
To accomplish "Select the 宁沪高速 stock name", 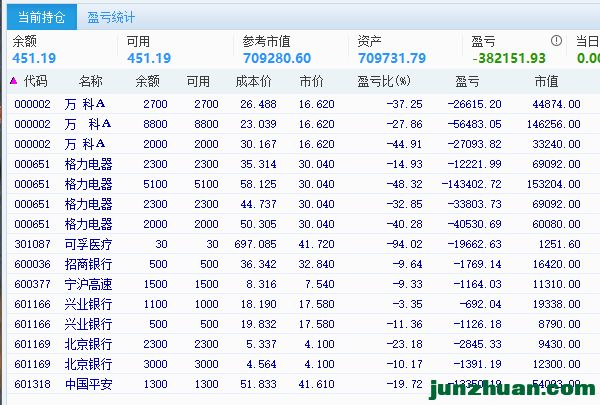I will click(88, 284).
